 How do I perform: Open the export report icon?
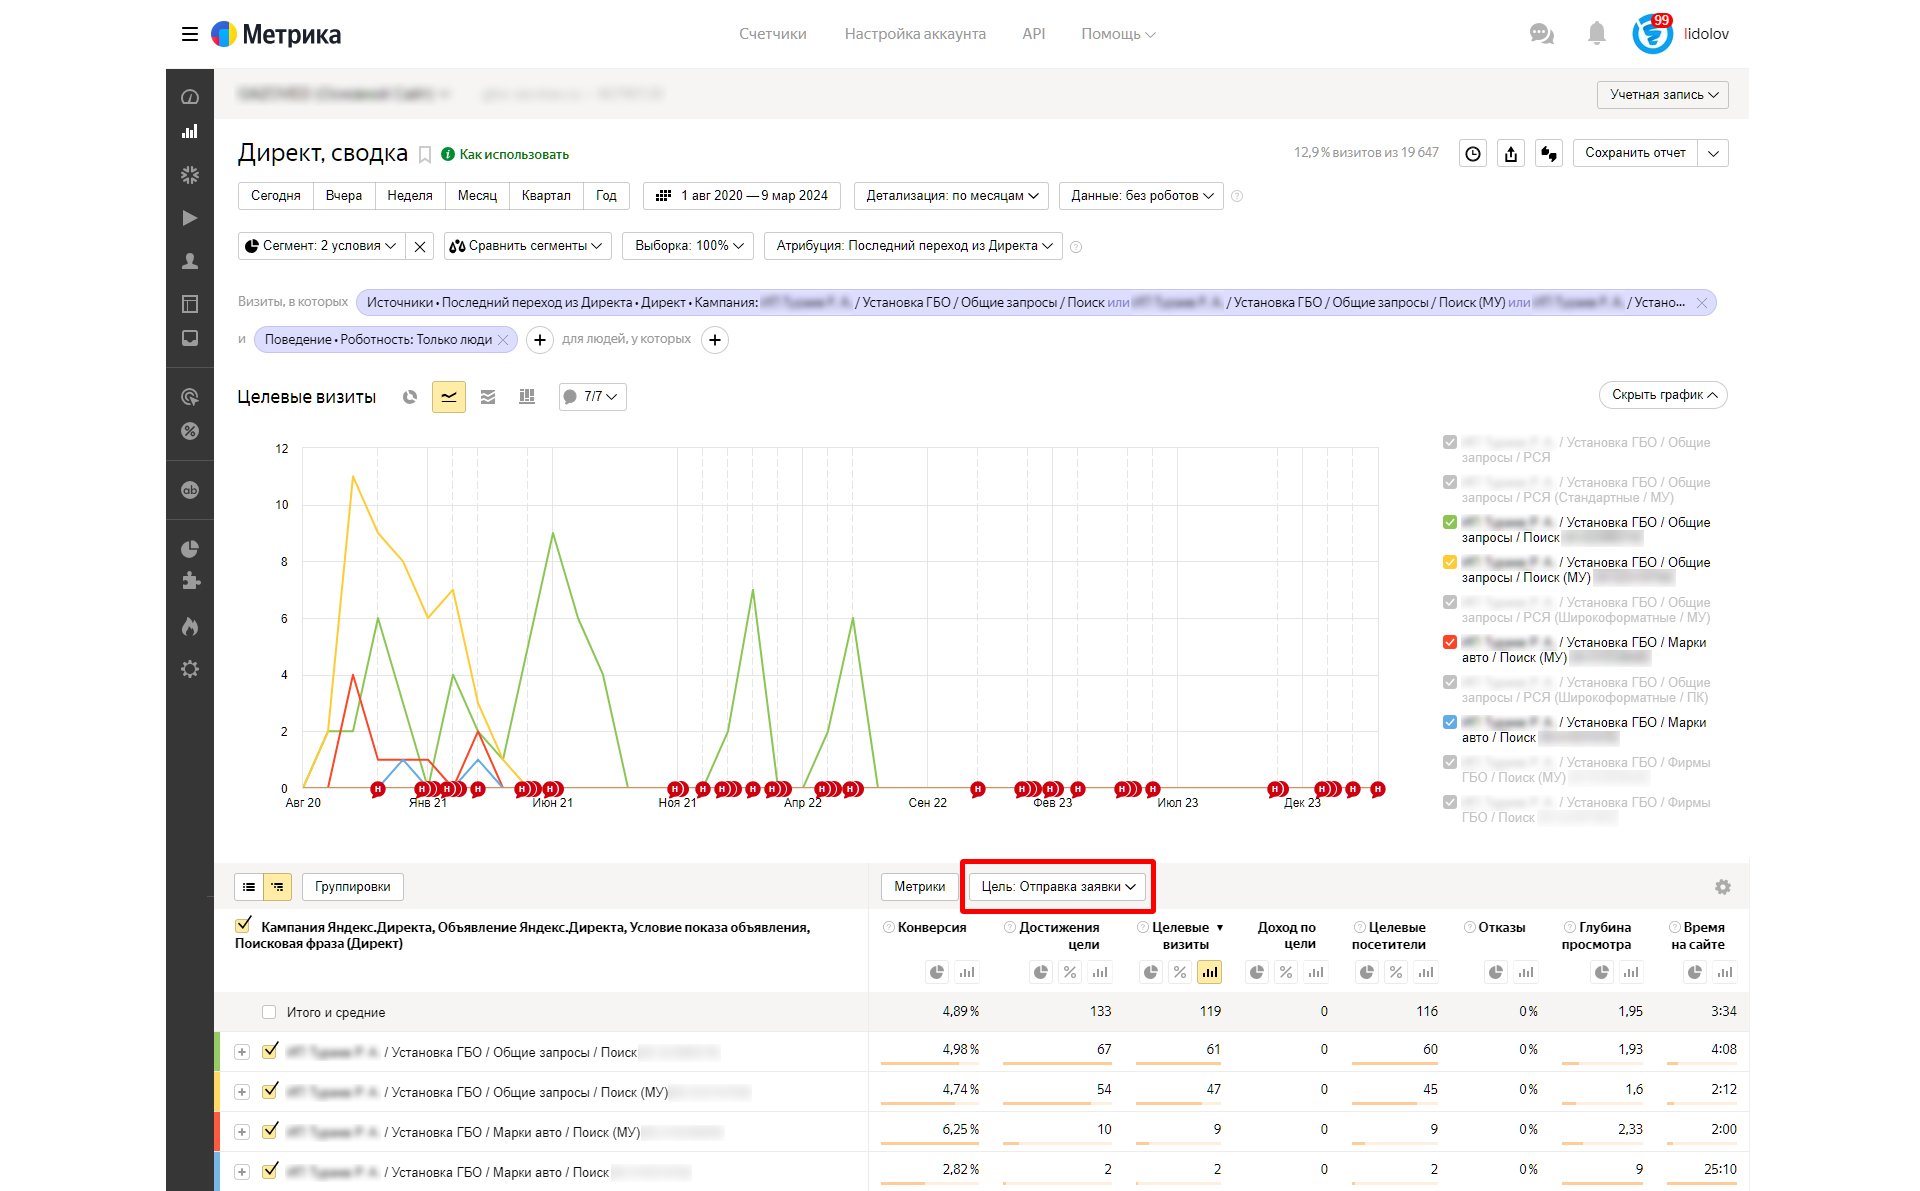[x=1511, y=153]
